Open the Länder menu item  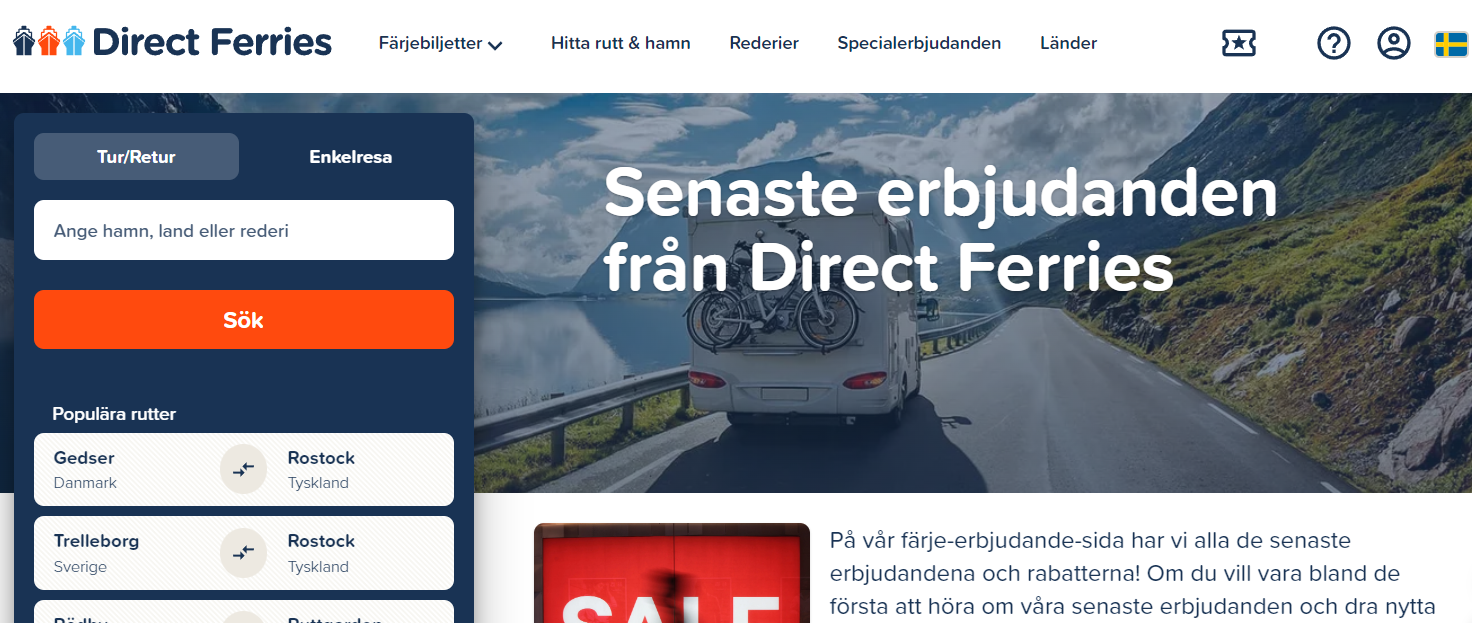(1068, 43)
